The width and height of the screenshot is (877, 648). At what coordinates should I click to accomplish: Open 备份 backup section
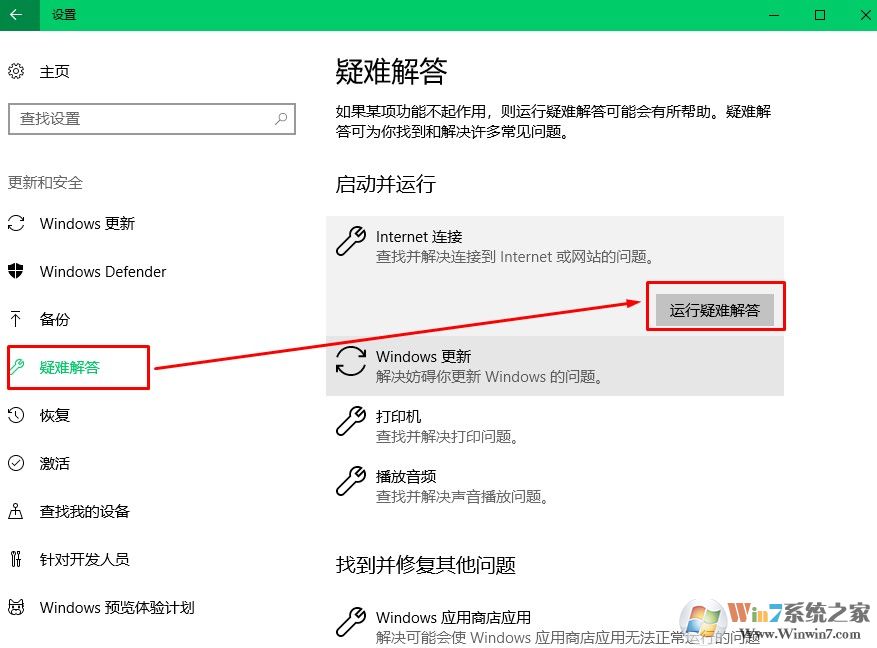coord(55,319)
